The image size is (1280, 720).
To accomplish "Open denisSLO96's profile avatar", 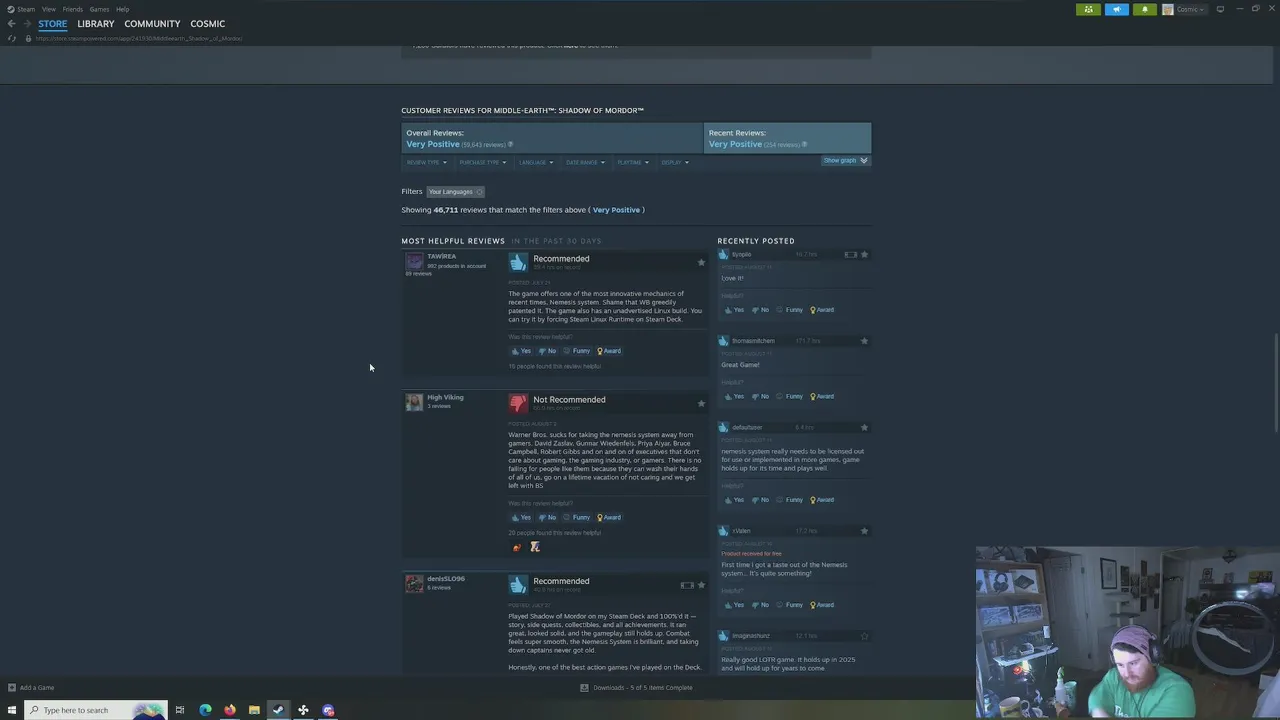I will click(414, 584).
